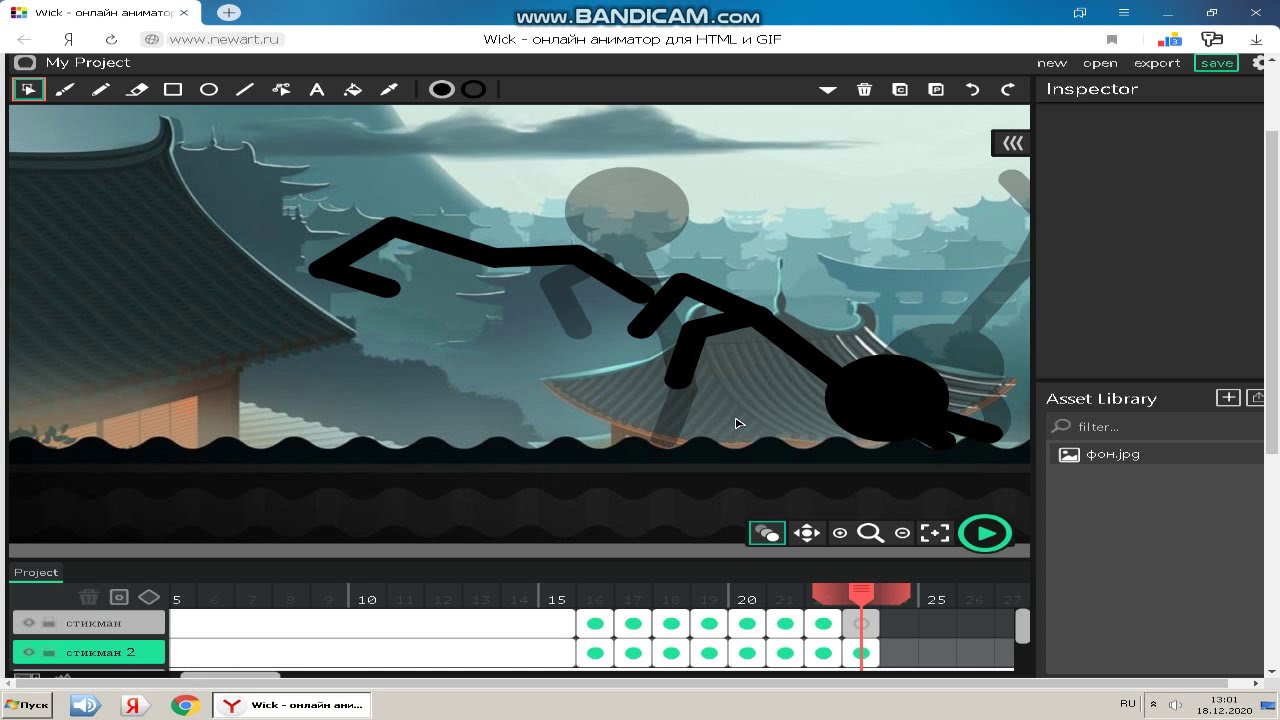Select the canvas pan tool
The height and width of the screenshot is (720, 1280).
click(x=807, y=533)
